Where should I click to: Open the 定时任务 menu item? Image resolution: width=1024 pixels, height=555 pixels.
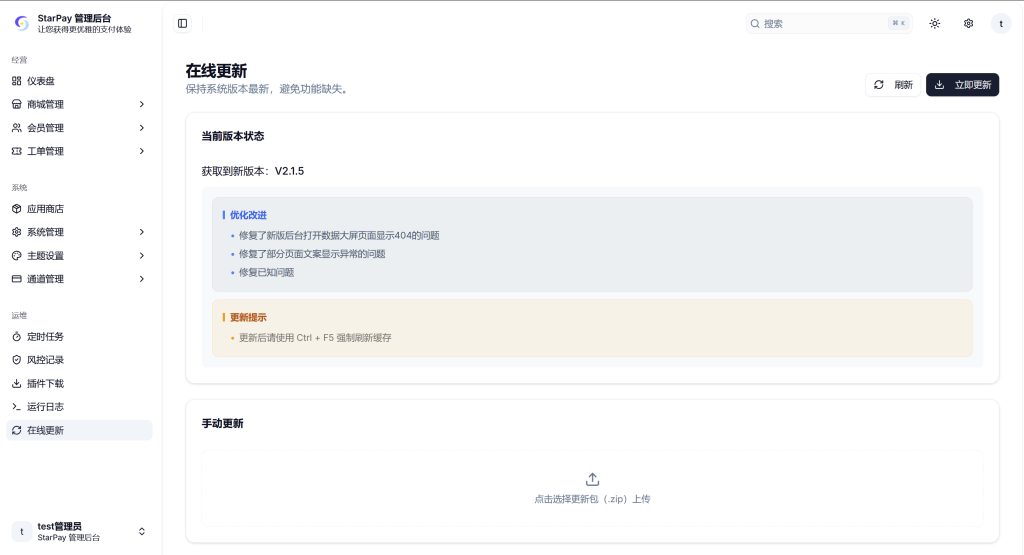click(x=79, y=337)
